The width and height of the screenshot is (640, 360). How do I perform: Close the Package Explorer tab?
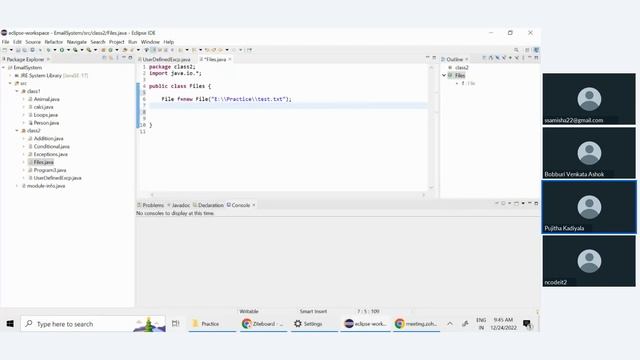click(x=48, y=59)
